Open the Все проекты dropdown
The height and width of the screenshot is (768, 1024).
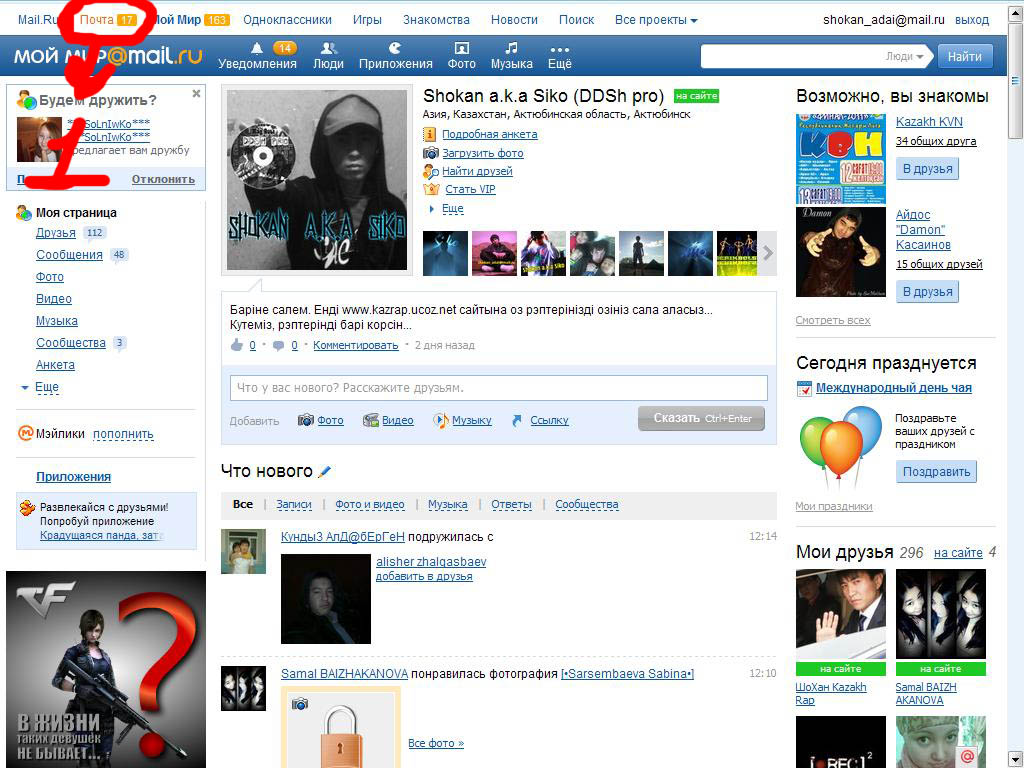click(656, 20)
